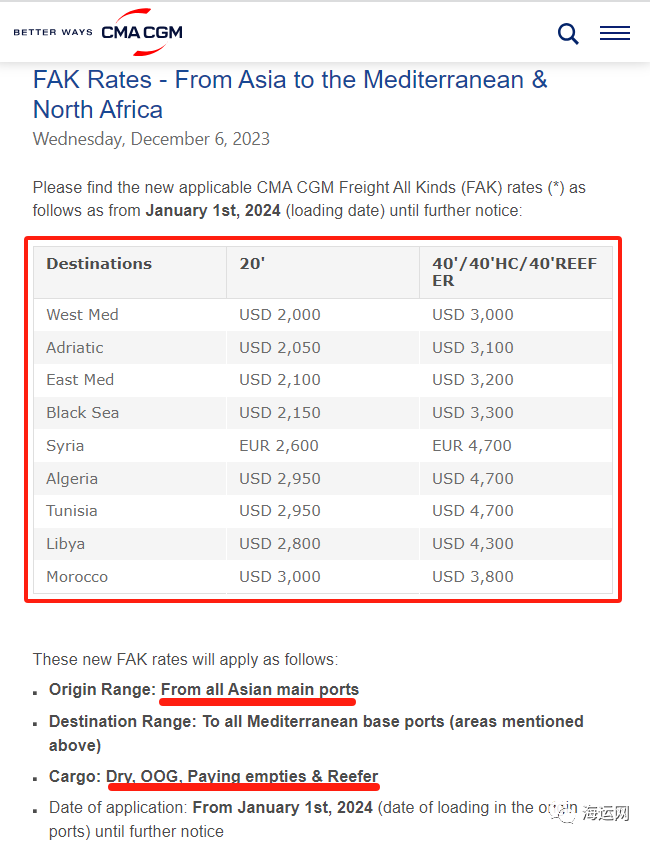Open the hamburger menu icon
This screenshot has height=842, width=650.
pos(615,33)
